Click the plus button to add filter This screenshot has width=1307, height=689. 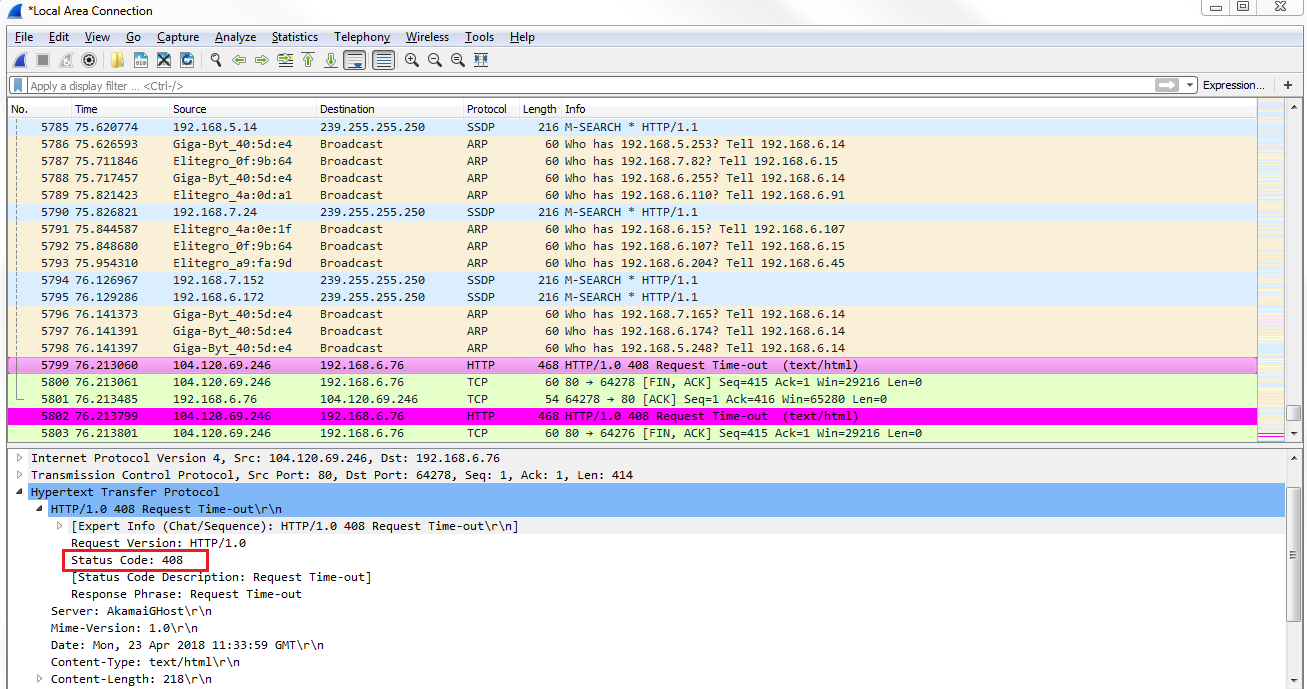[1288, 86]
